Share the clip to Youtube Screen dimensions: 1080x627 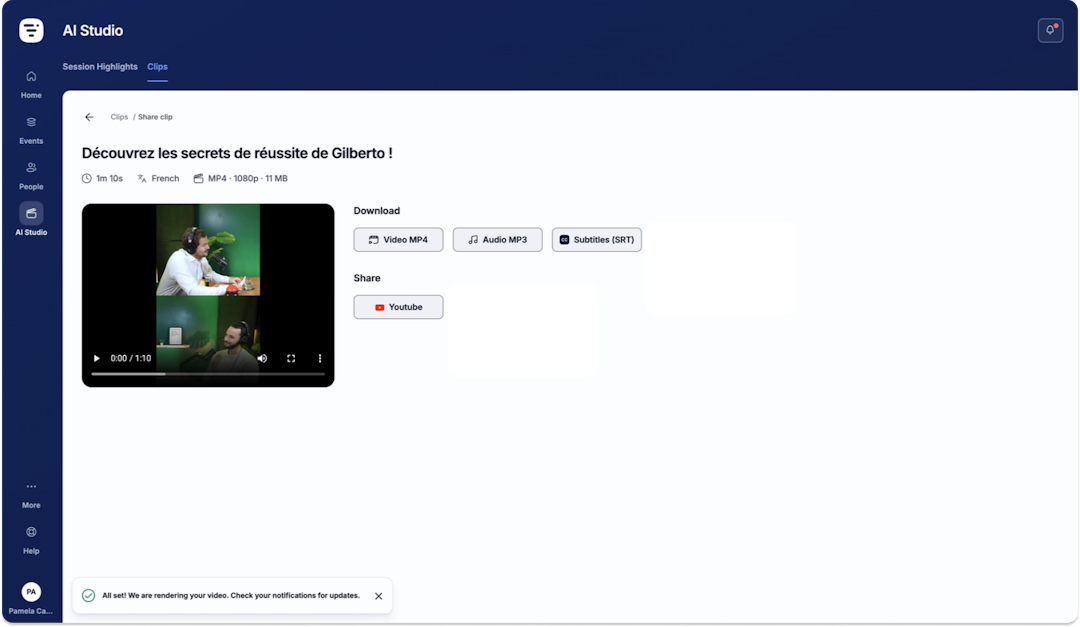coord(398,307)
